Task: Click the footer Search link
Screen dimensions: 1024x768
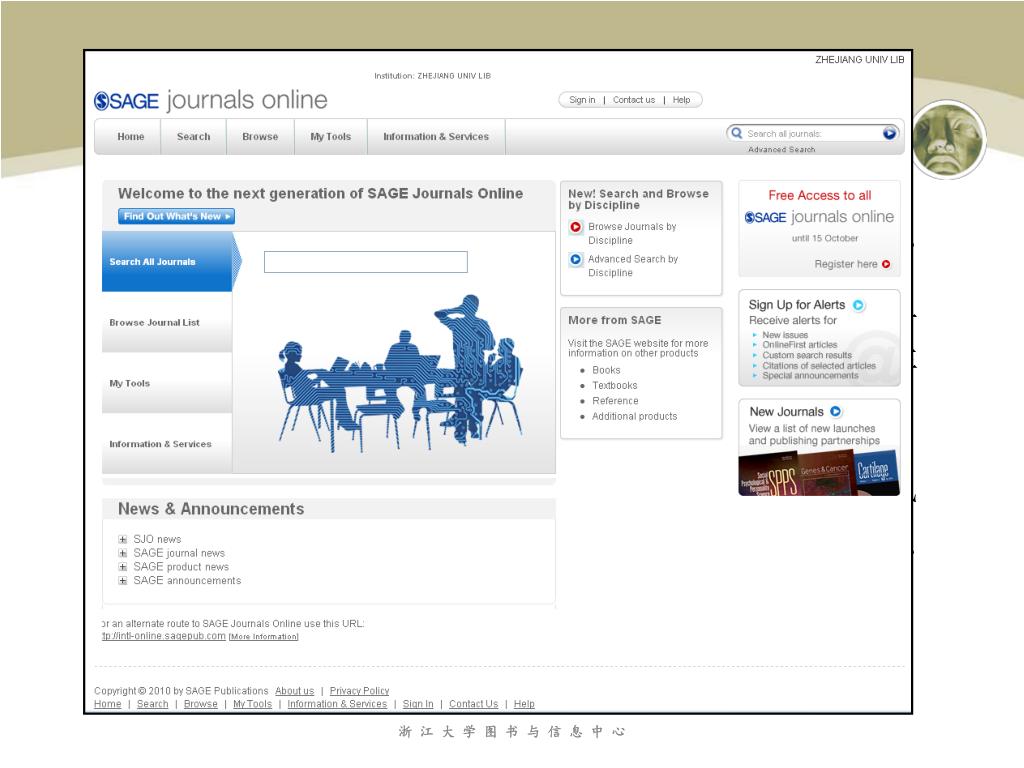Action: (x=152, y=704)
